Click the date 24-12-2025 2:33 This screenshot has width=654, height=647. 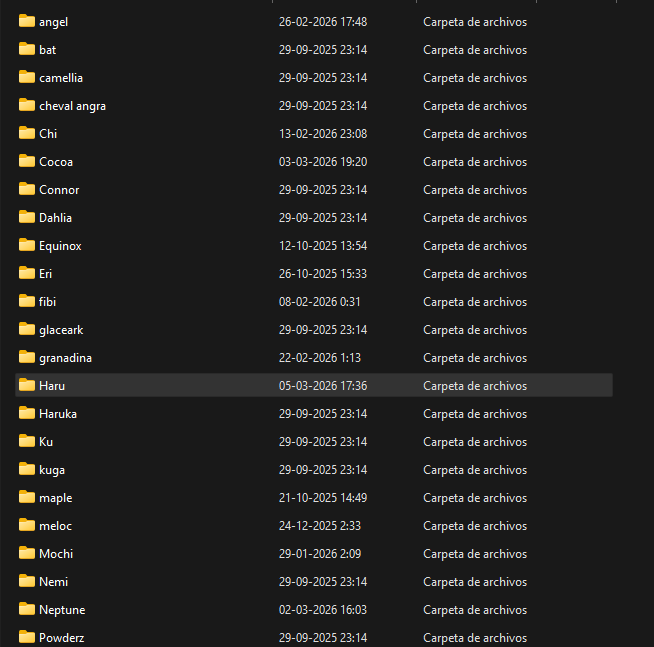coord(319,526)
